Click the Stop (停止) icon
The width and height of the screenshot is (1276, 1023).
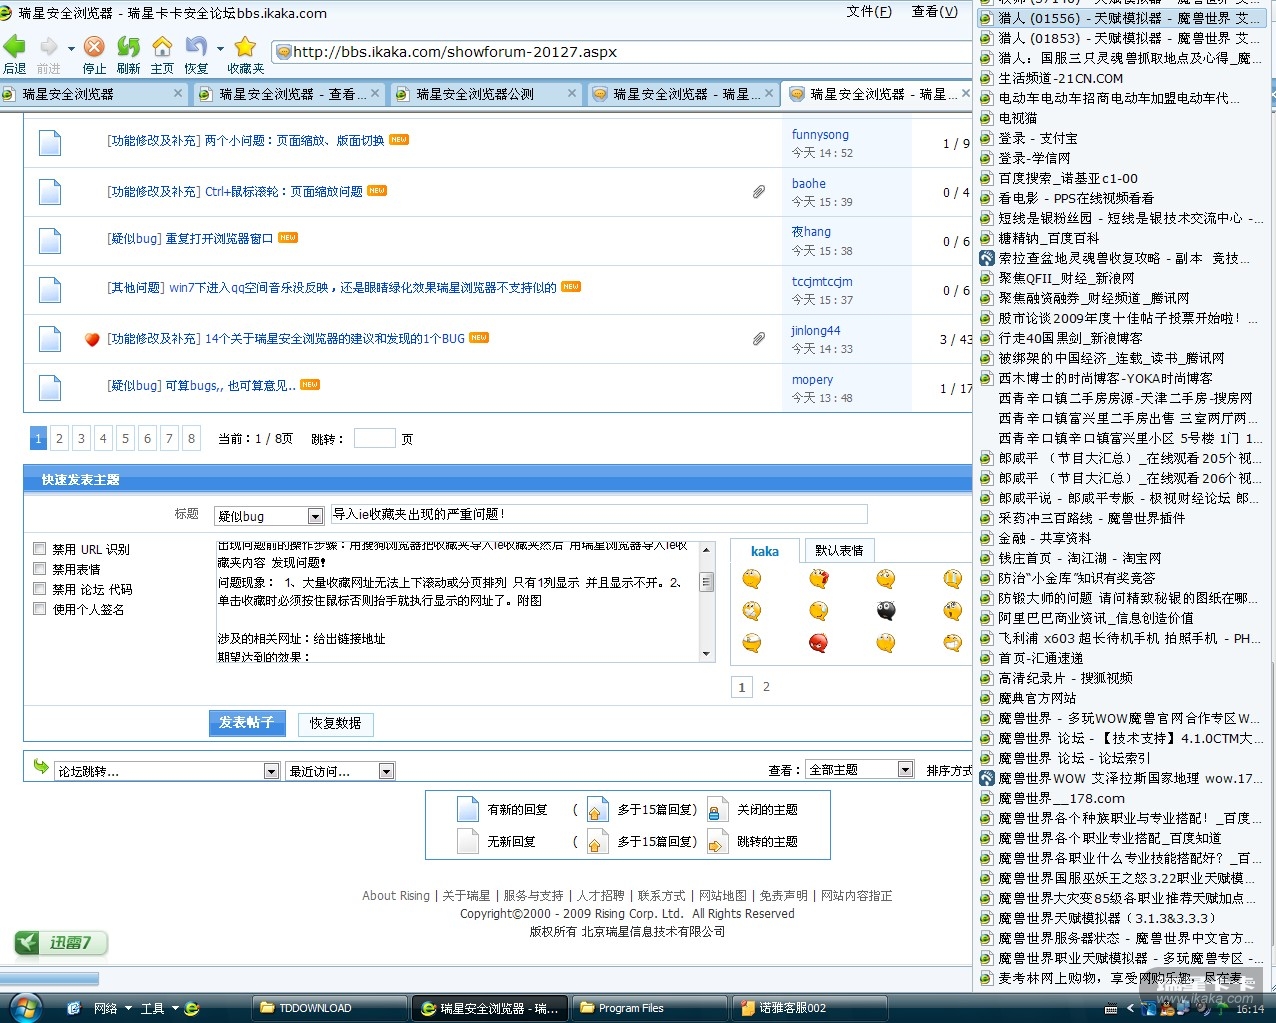tap(94, 46)
